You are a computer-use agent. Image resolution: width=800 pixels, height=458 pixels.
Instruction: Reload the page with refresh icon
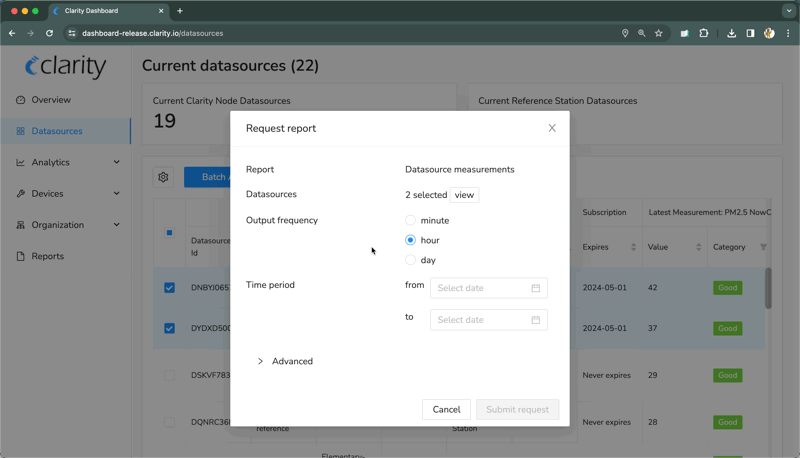point(49,33)
